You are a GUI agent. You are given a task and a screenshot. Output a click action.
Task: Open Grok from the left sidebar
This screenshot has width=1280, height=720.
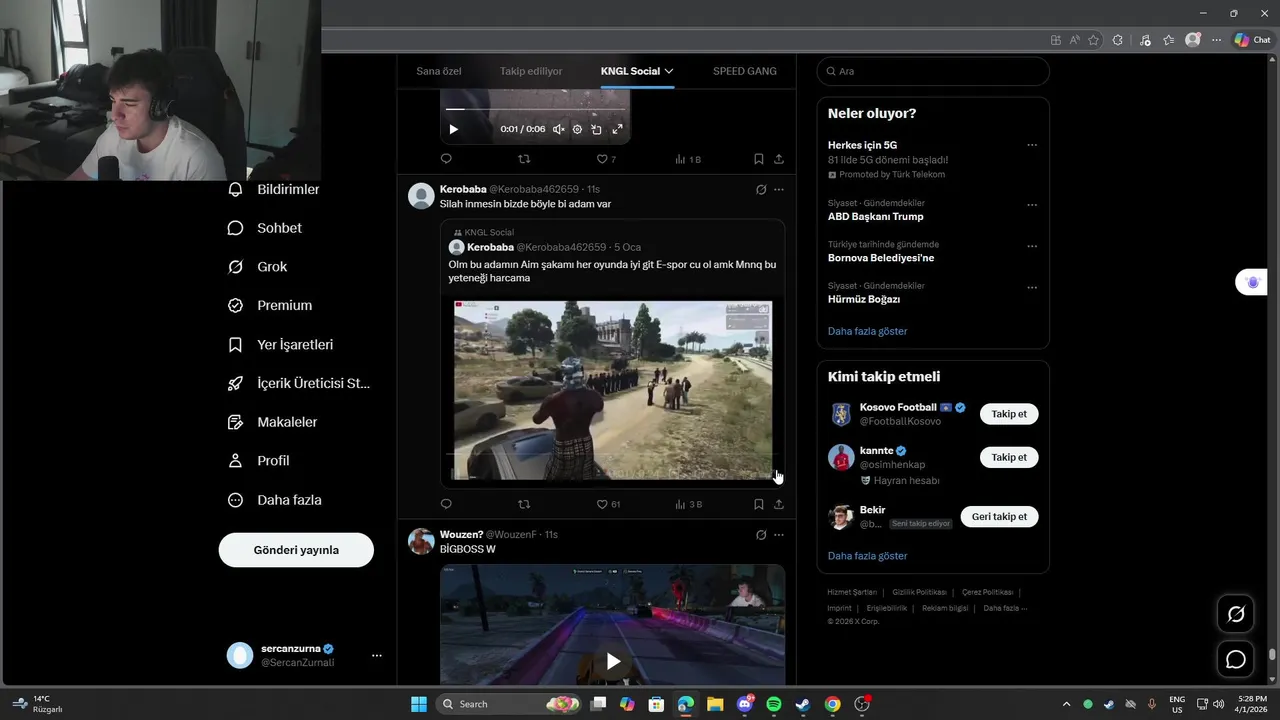258,267
